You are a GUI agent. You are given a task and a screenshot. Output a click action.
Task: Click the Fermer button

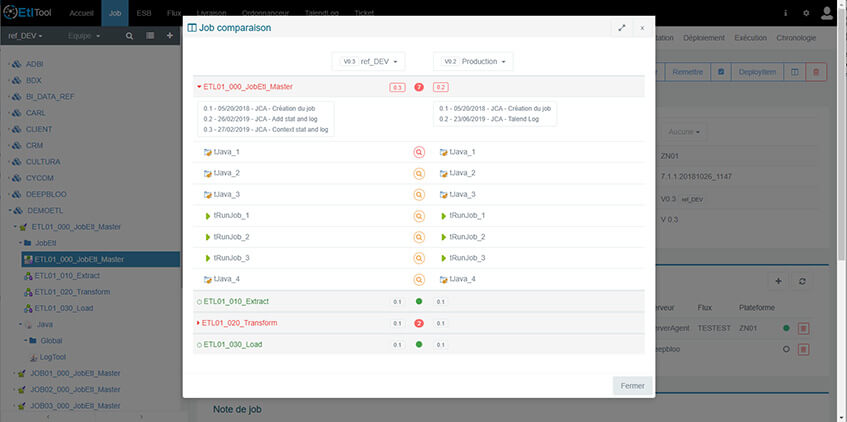coord(633,386)
